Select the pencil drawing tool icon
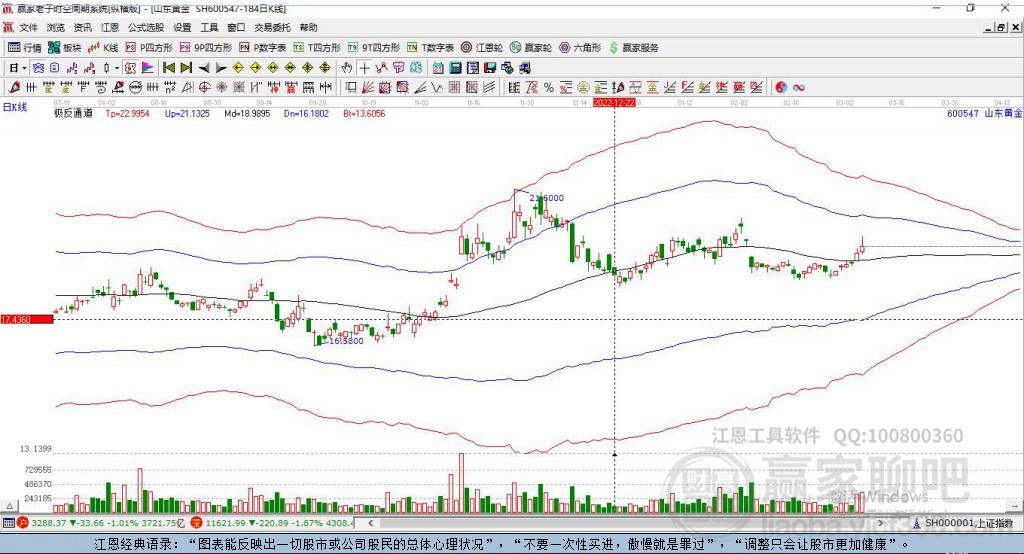 pos(14,88)
